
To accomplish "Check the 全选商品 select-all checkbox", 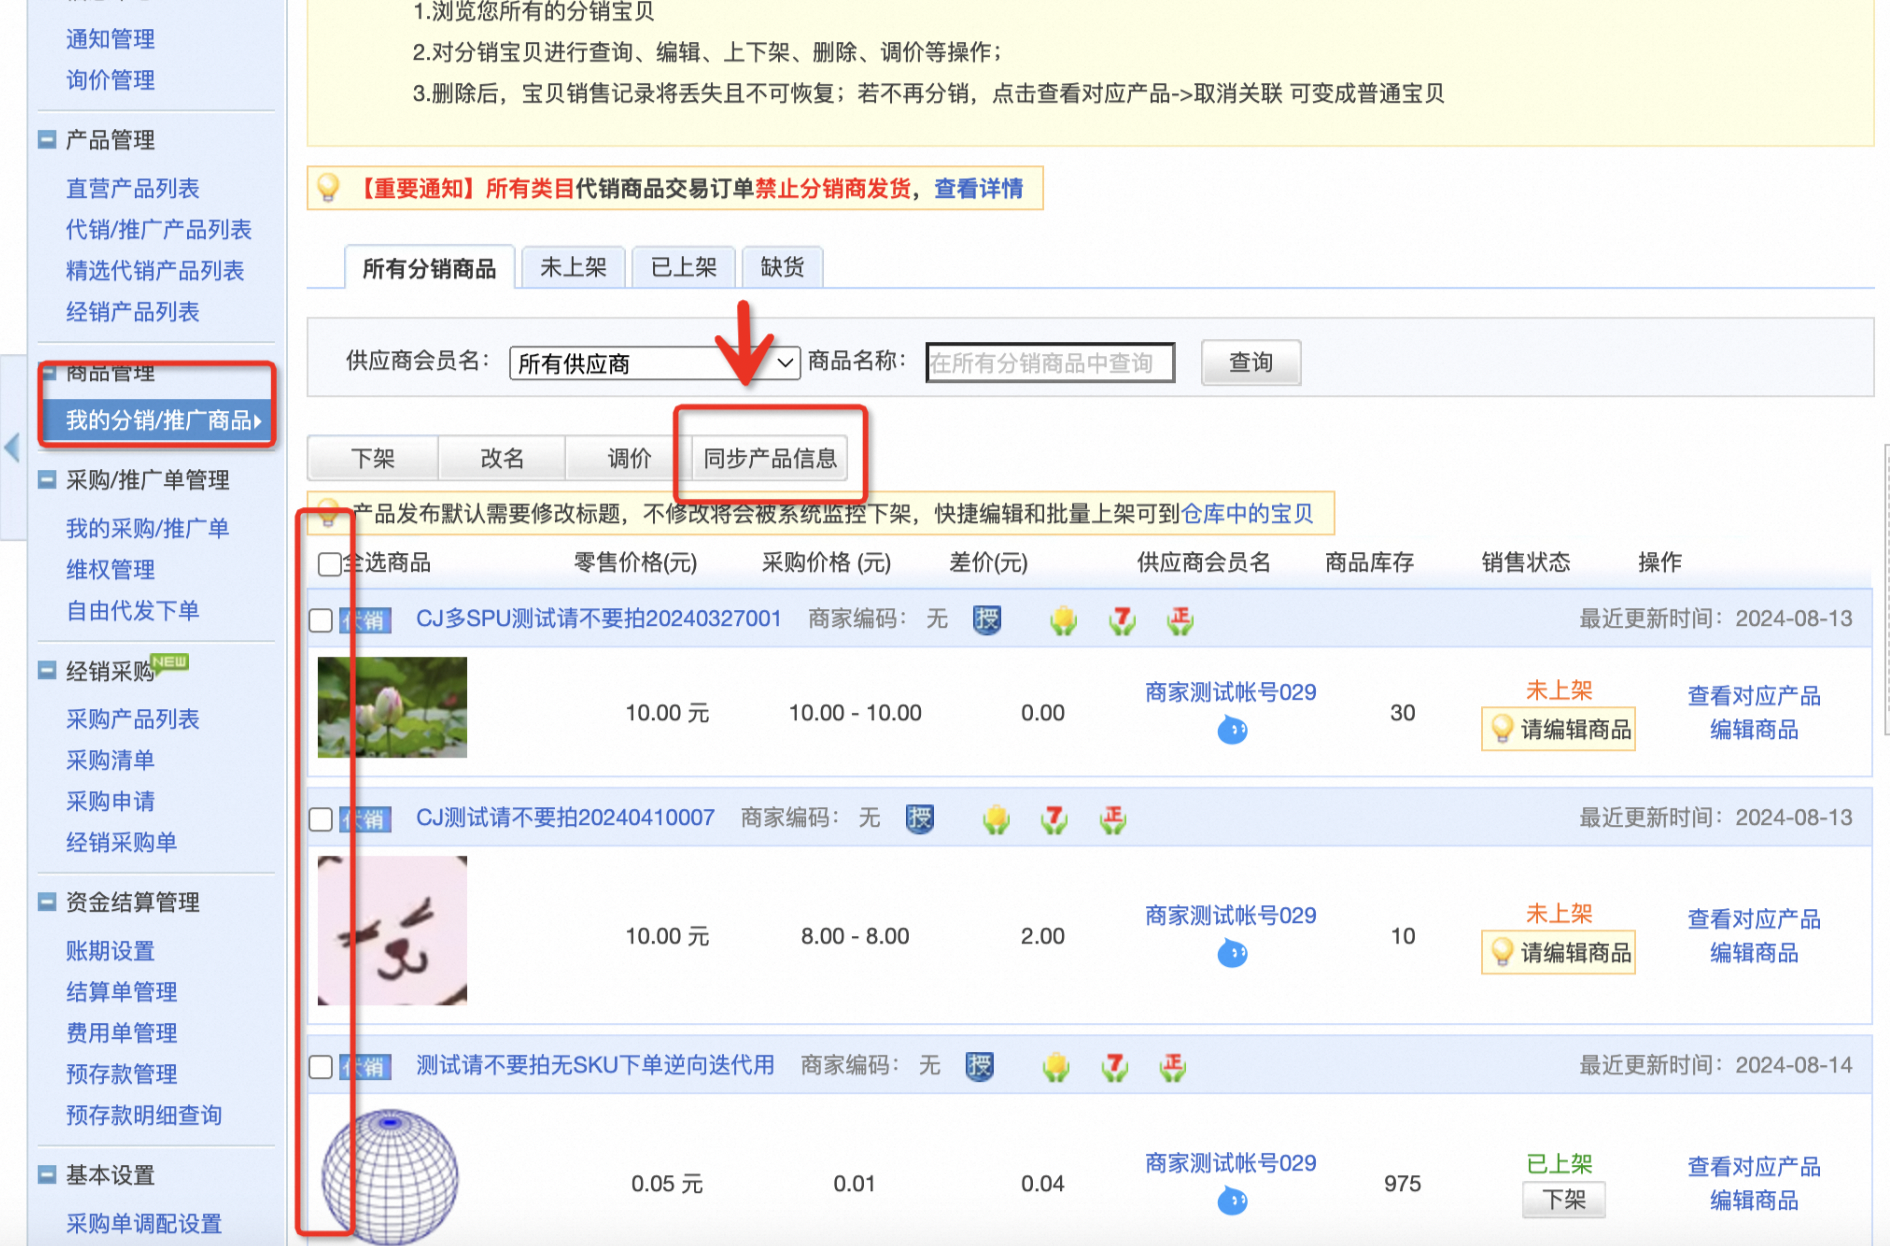I will (329, 564).
